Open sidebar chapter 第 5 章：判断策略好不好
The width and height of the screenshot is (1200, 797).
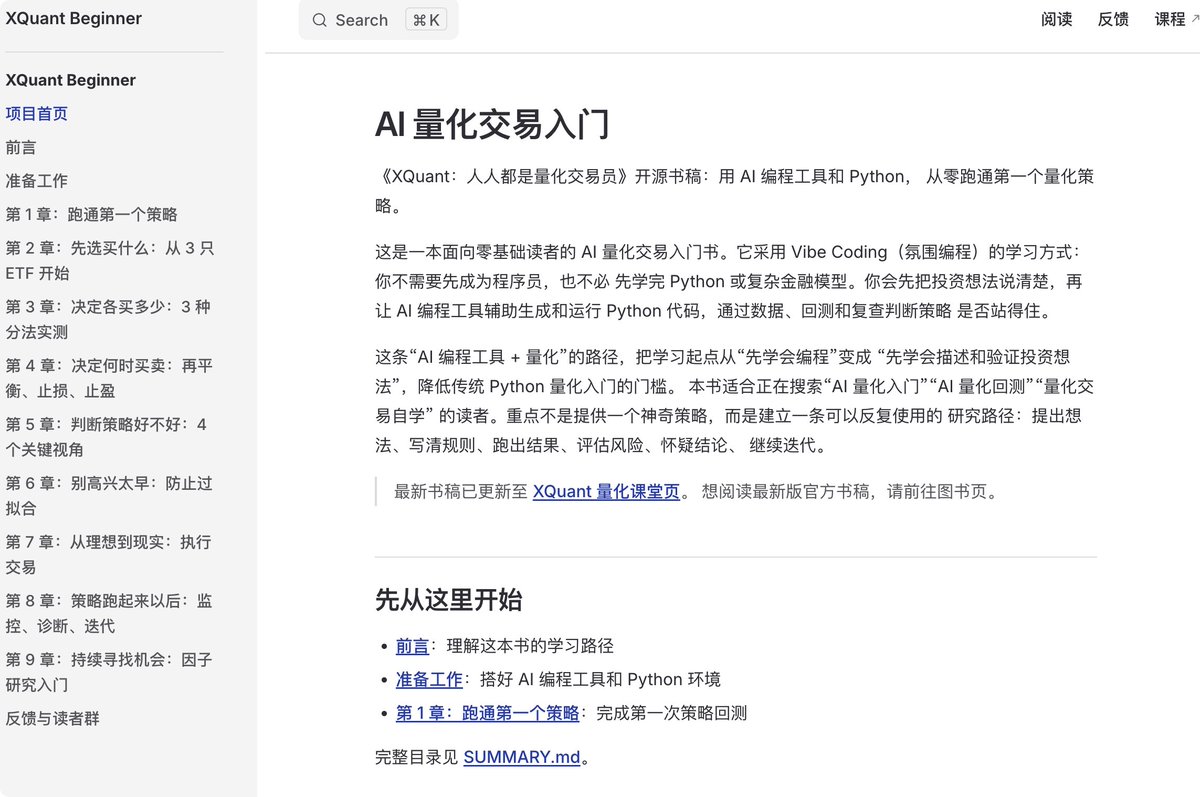(x=107, y=437)
